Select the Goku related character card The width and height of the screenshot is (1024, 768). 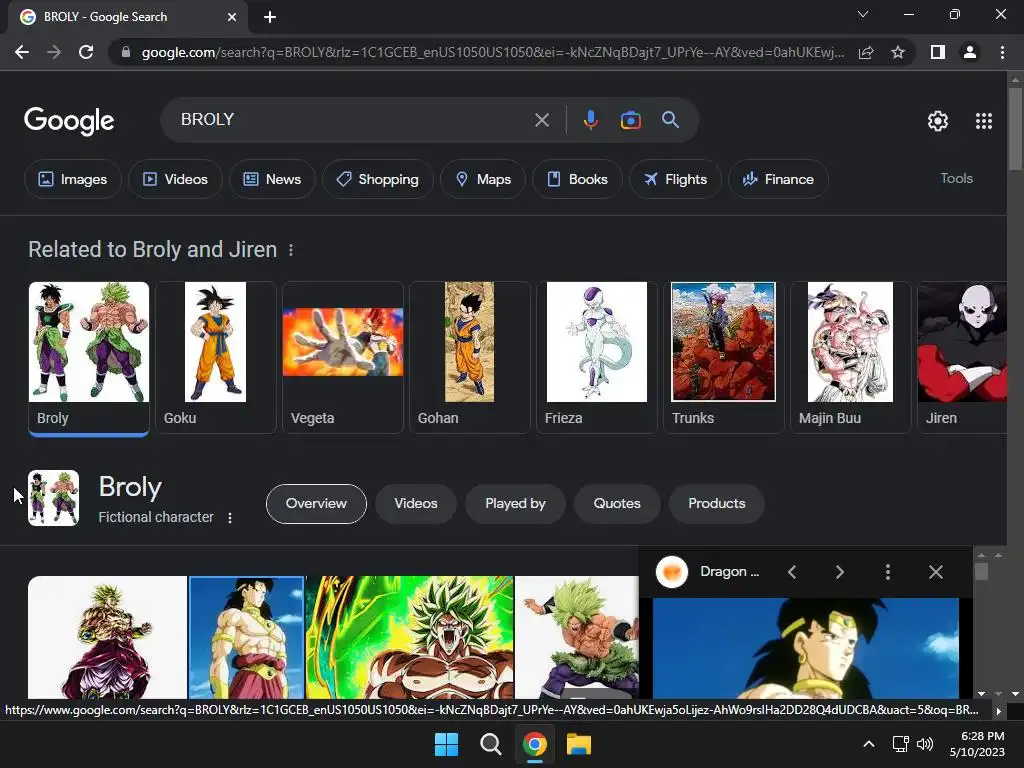tap(216, 357)
